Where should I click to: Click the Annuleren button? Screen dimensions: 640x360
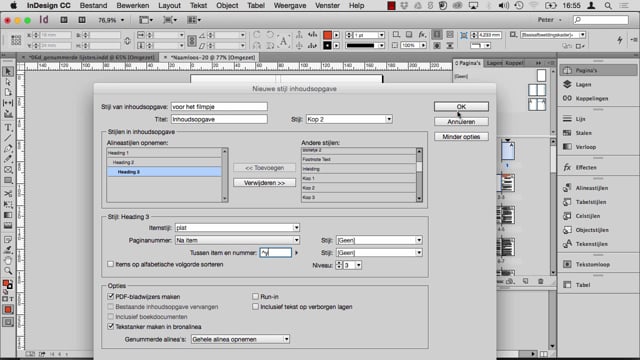(x=461, y=122)
